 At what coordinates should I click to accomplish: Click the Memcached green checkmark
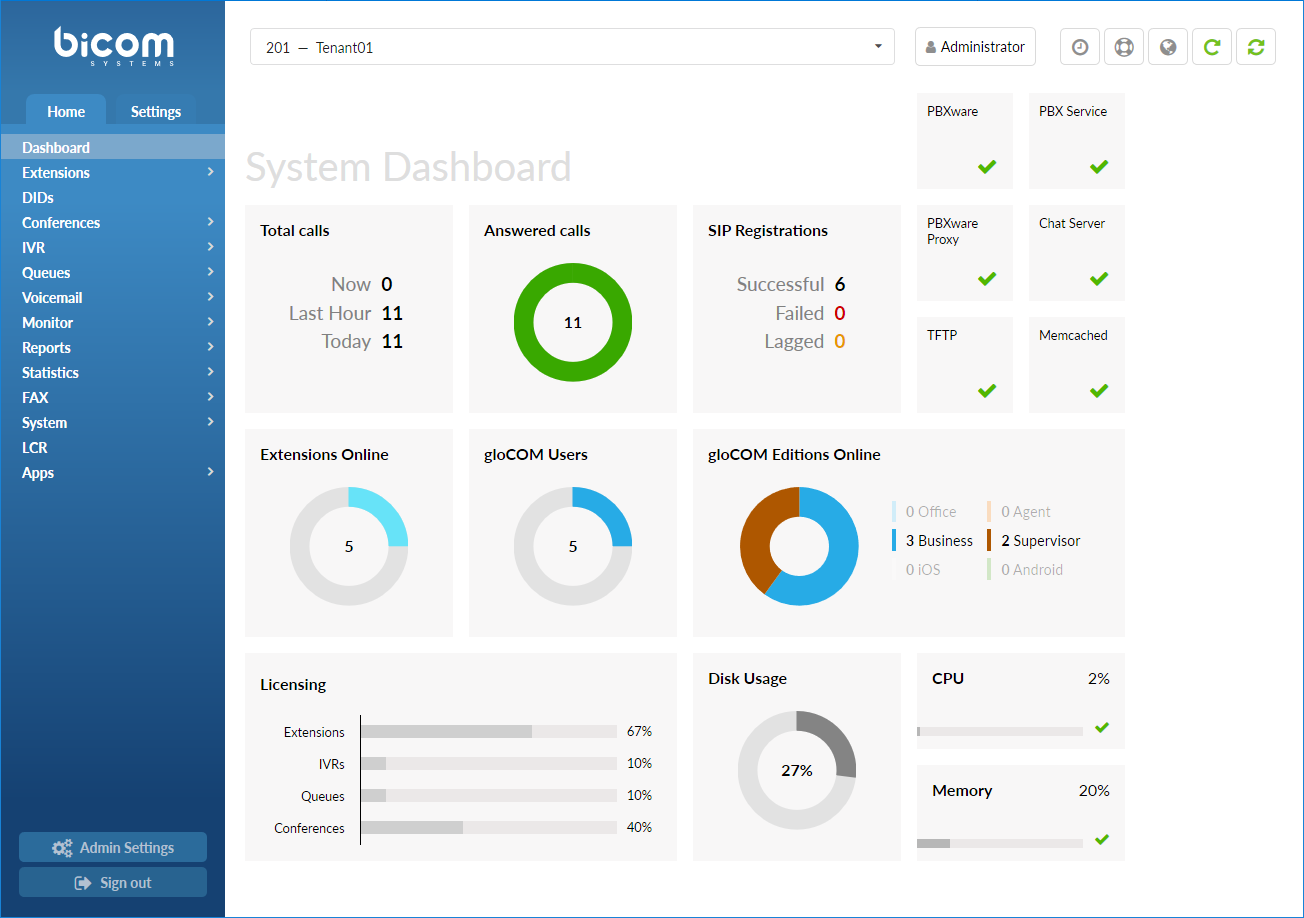(x=1099, y=391)
